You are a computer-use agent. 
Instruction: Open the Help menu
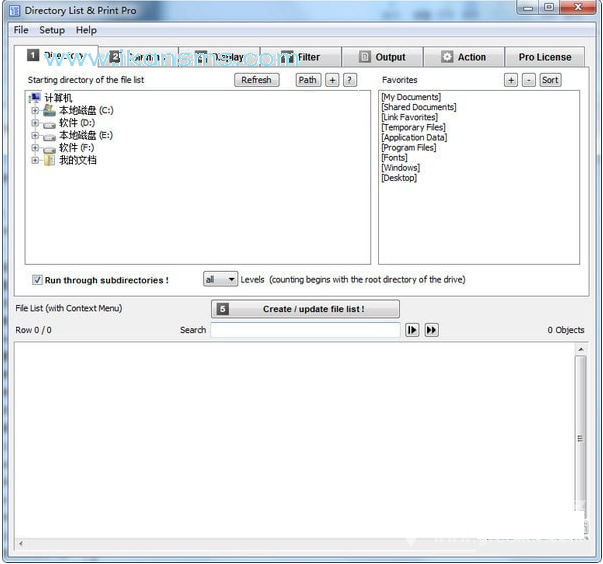pyautogui.click(x=86, y=30)
